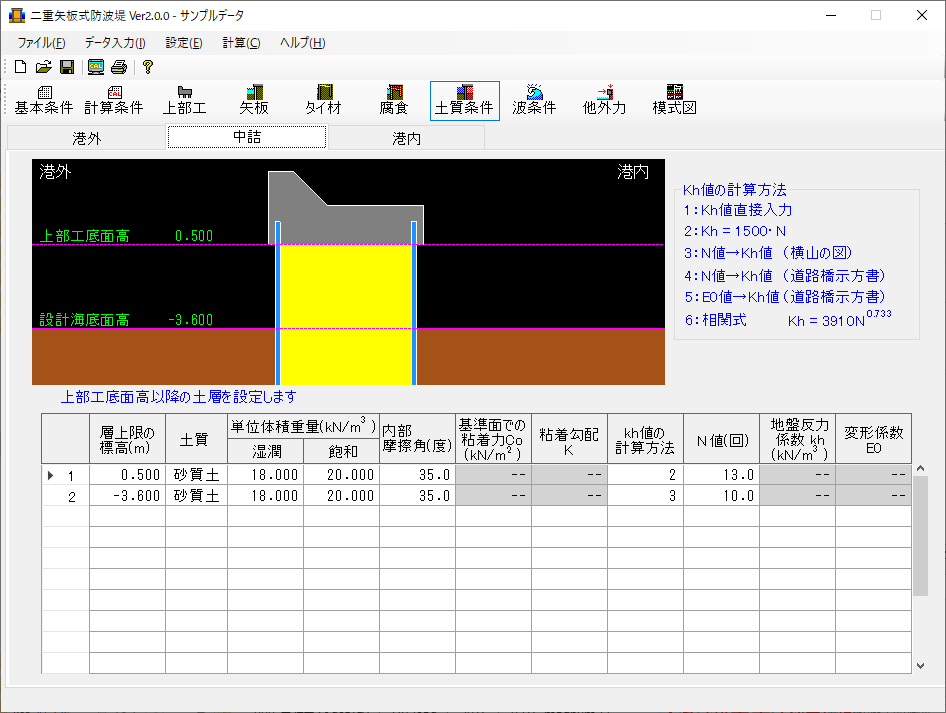Image resolution: width=946 pixels, height=713 pixels.
Task: Click legend line 2:Kh = 1500·N
Action: (x=735, y=231)
